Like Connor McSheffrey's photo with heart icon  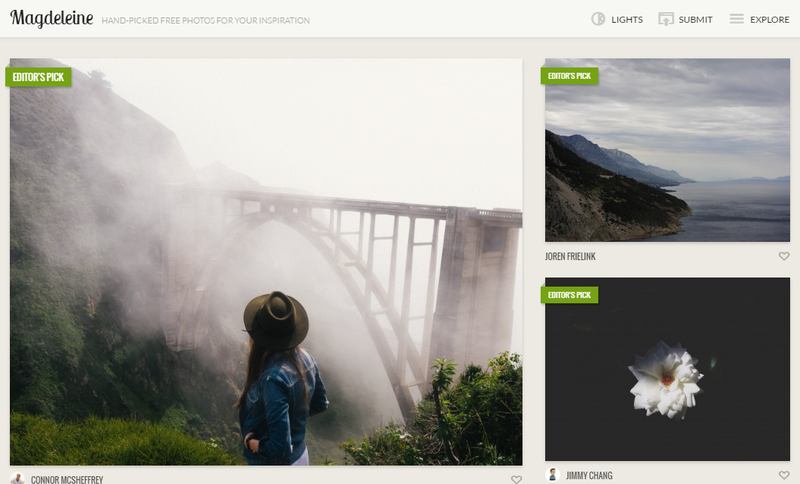tap(516, 479)
